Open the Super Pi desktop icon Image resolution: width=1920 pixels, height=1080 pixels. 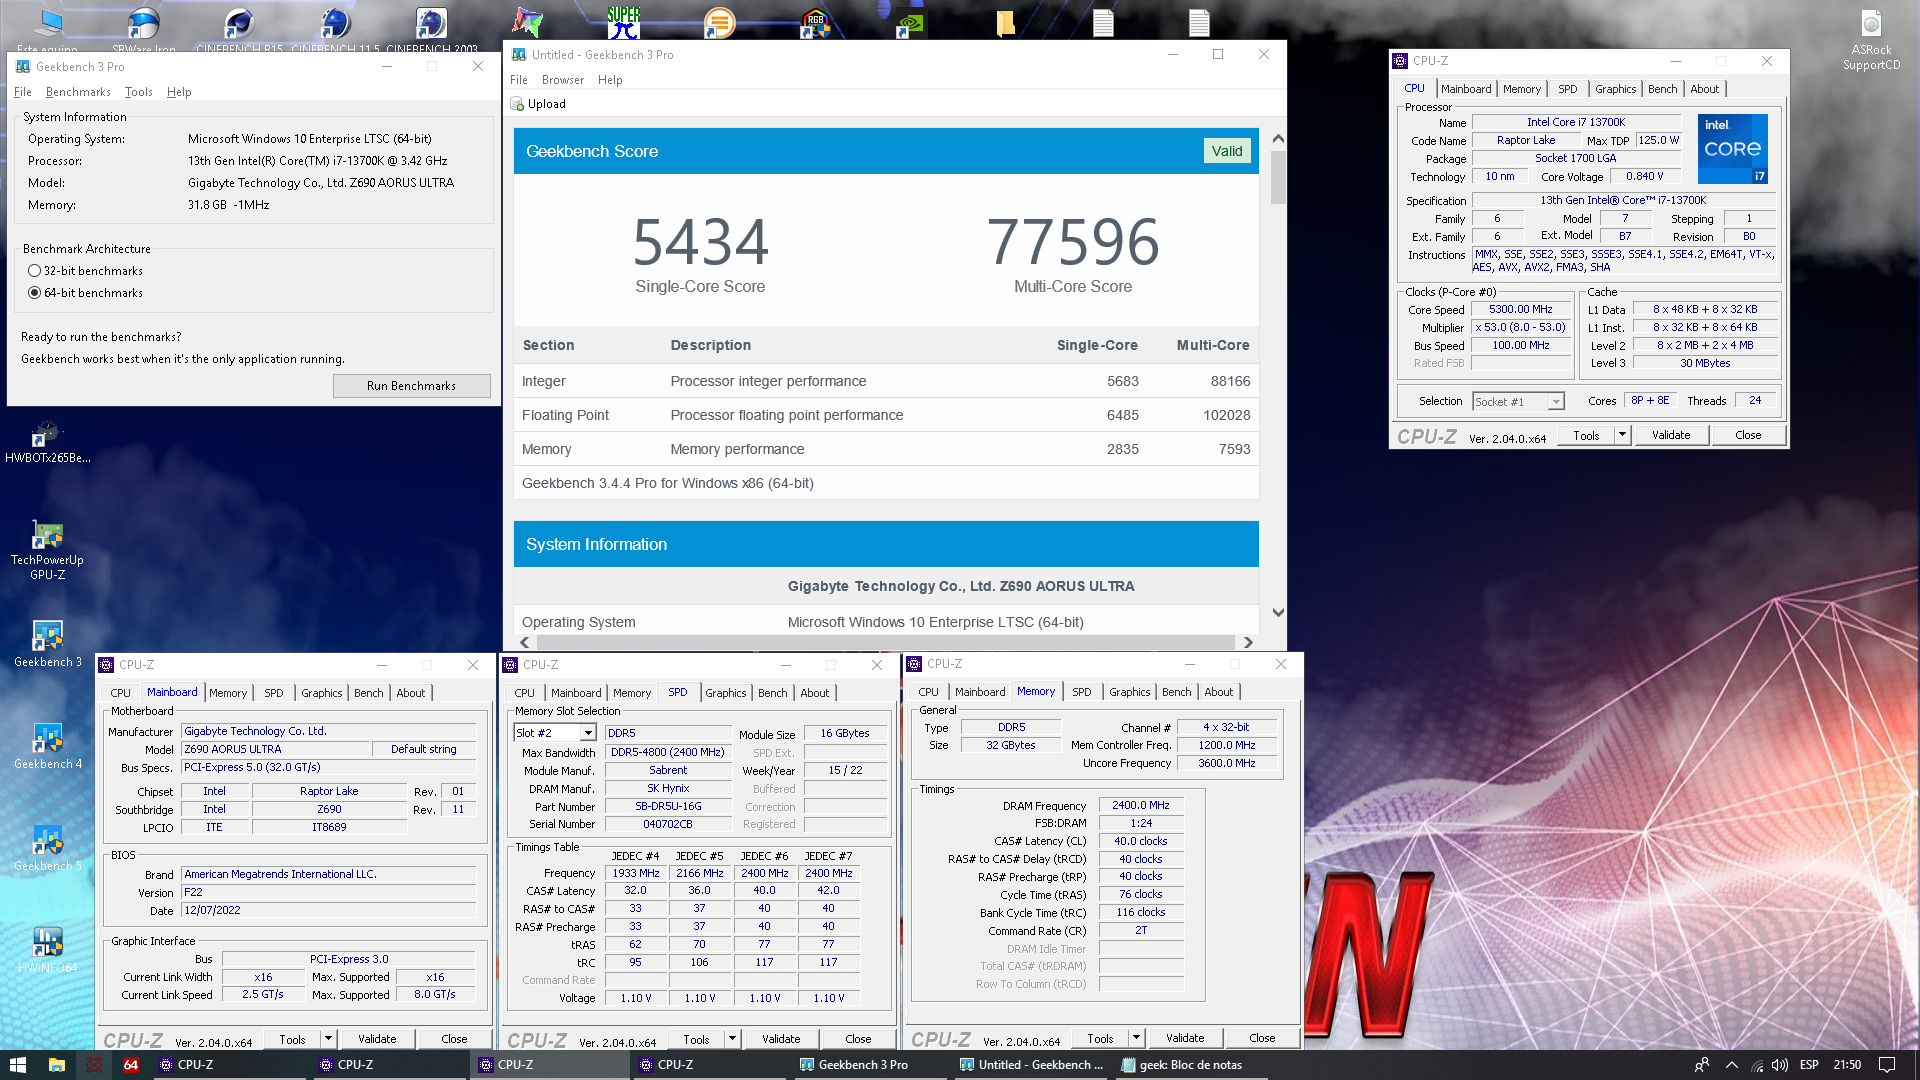[623, 21]
